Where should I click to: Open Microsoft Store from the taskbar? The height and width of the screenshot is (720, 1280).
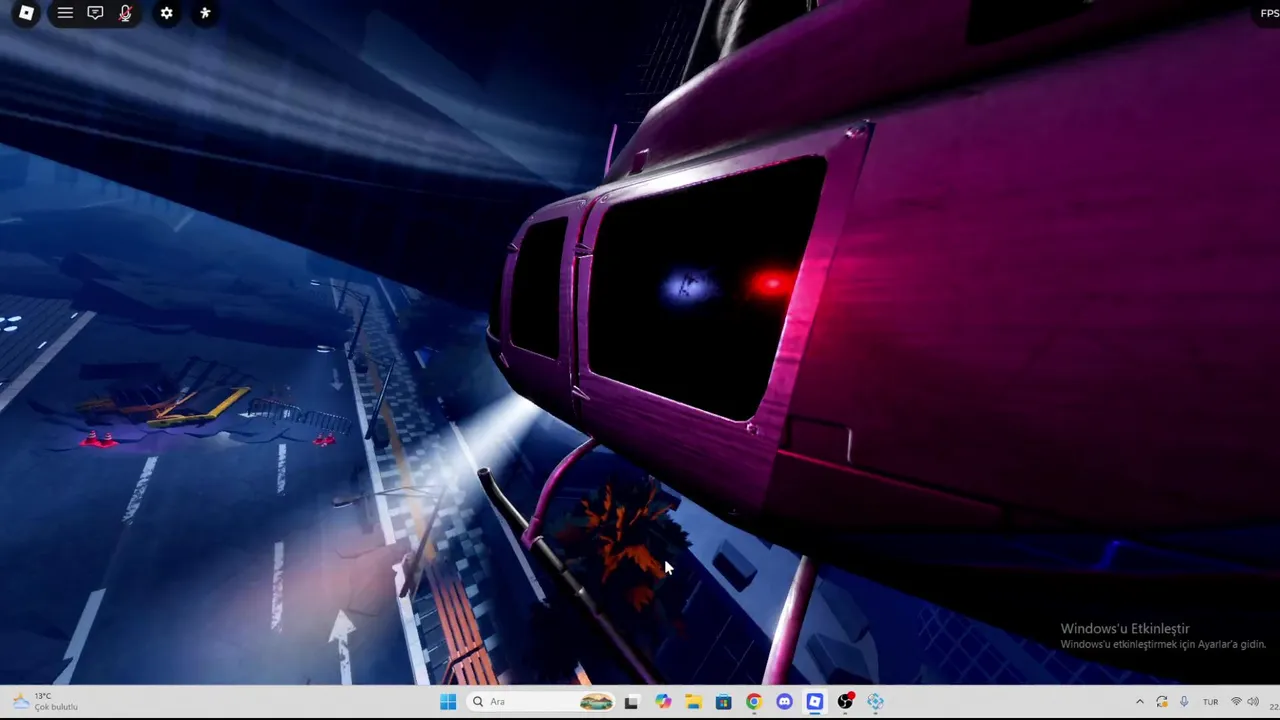[x=723, y=702]
